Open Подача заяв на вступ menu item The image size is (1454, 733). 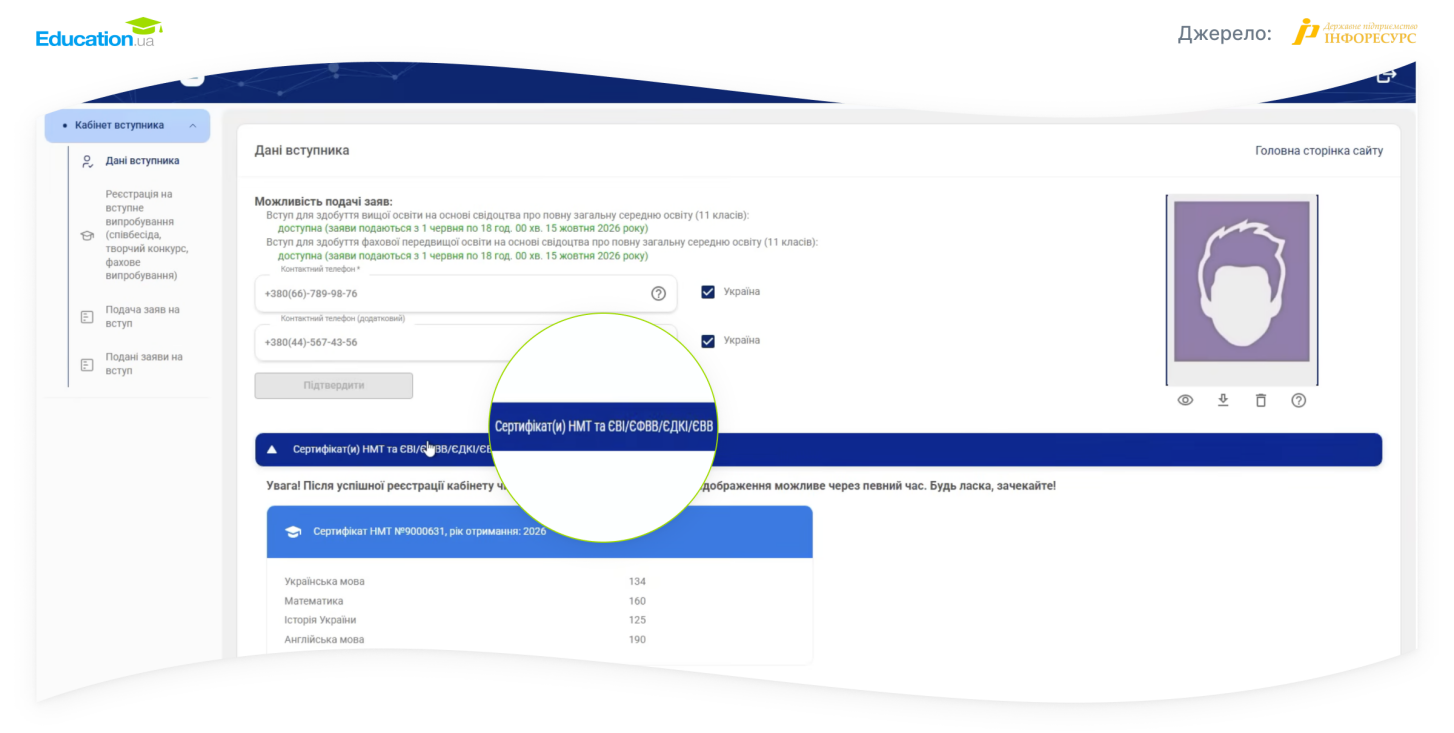(142, 317)
